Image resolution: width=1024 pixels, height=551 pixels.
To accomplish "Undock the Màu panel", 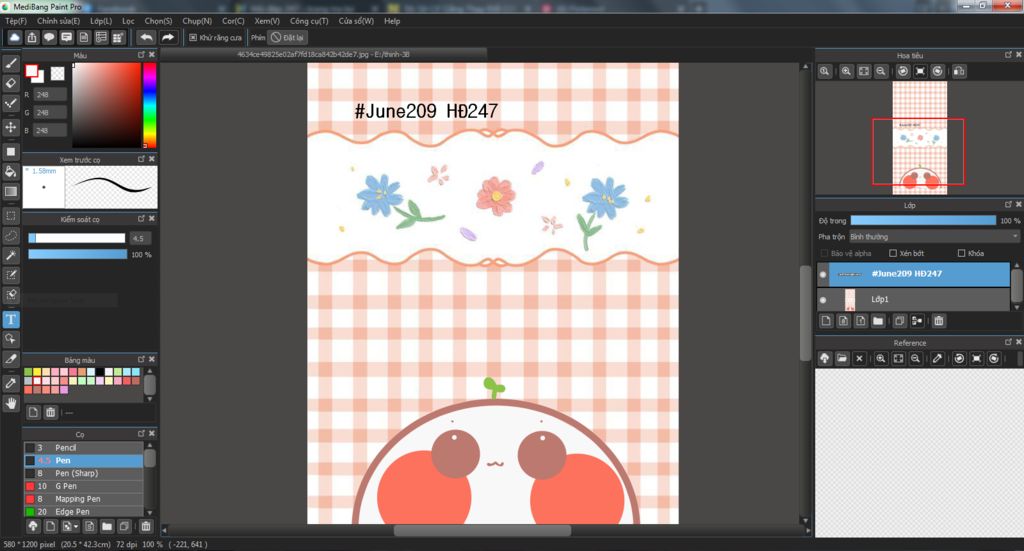I will point(141,55).
